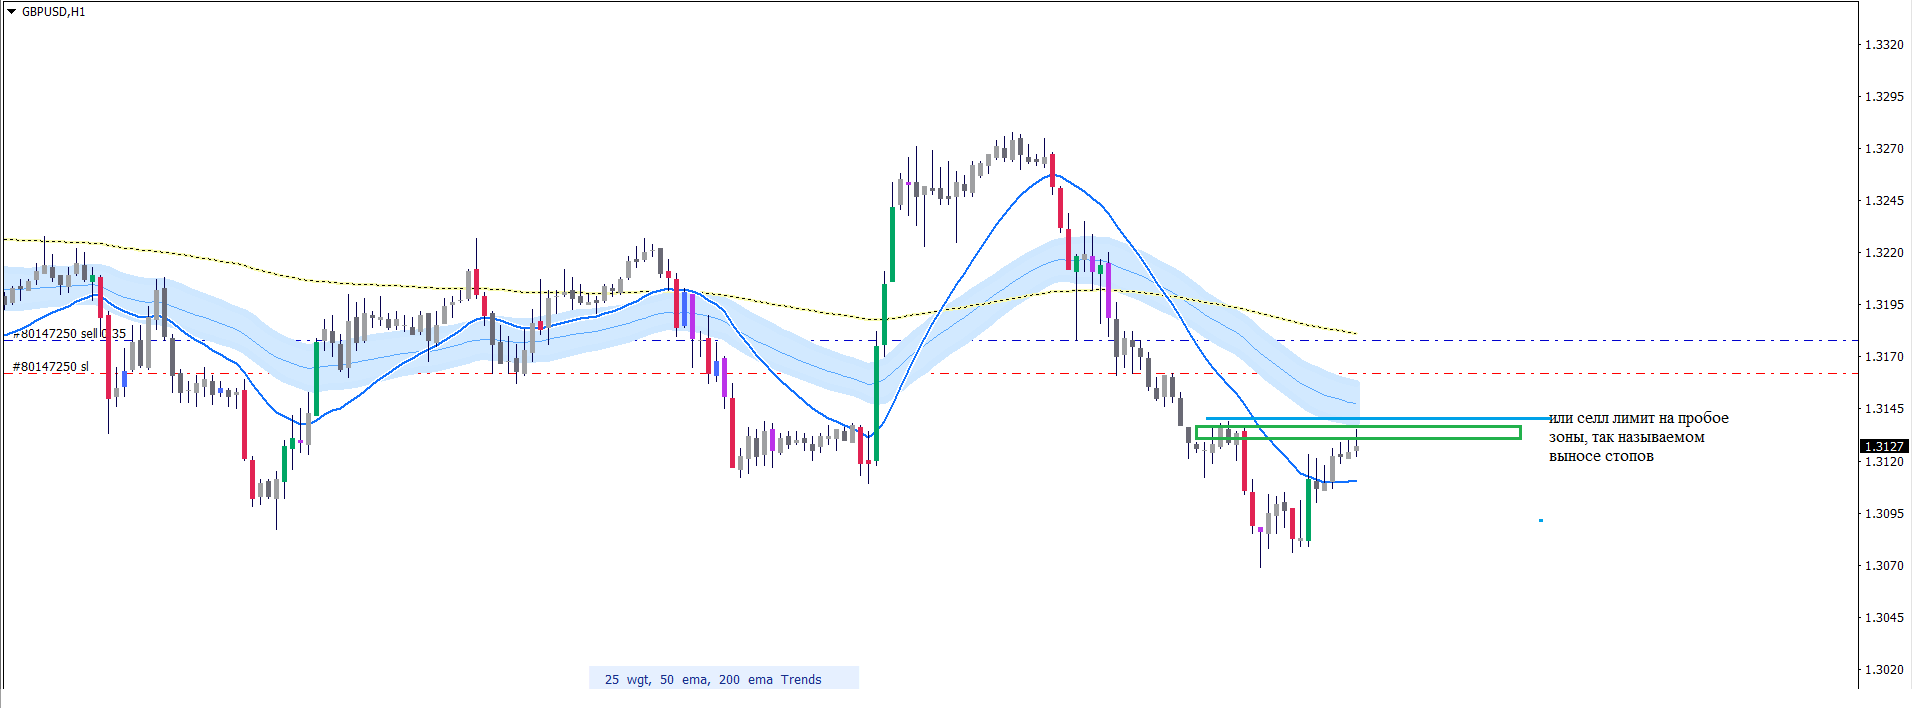Select the Russian text annotation on chart
1912x708 pixels.
pos(1638,437)
